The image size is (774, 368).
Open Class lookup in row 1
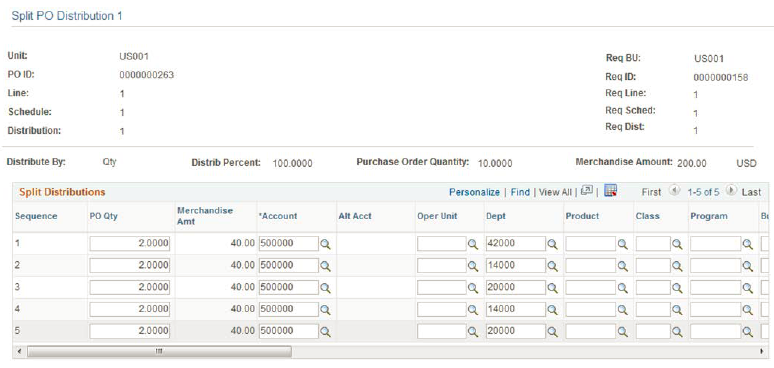click(677, 244)
